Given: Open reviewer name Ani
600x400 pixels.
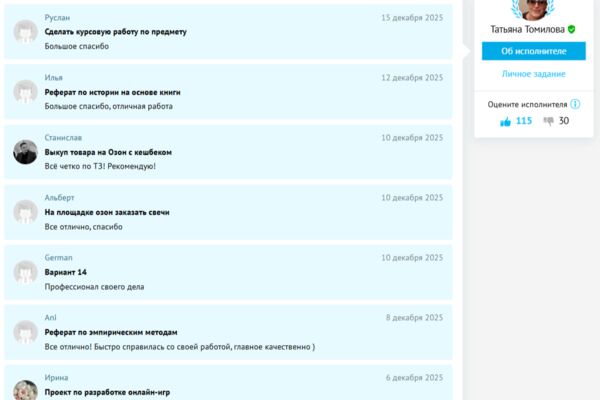Looking at the screenshot, I should 51,318.
